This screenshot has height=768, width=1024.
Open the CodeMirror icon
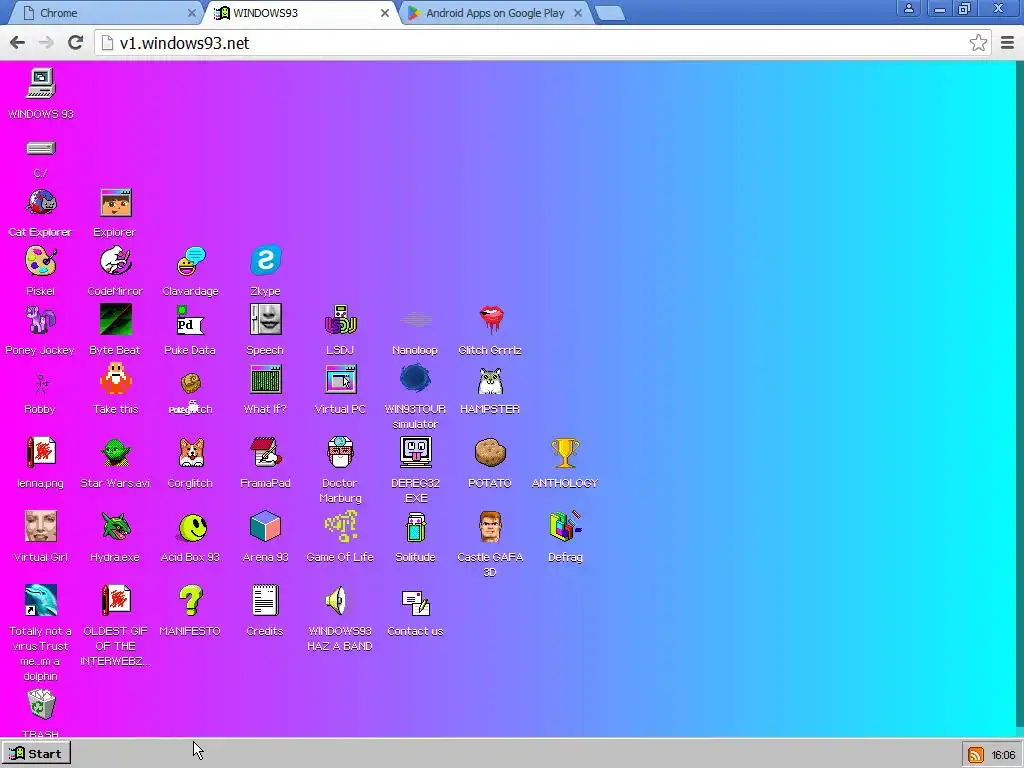116,261
